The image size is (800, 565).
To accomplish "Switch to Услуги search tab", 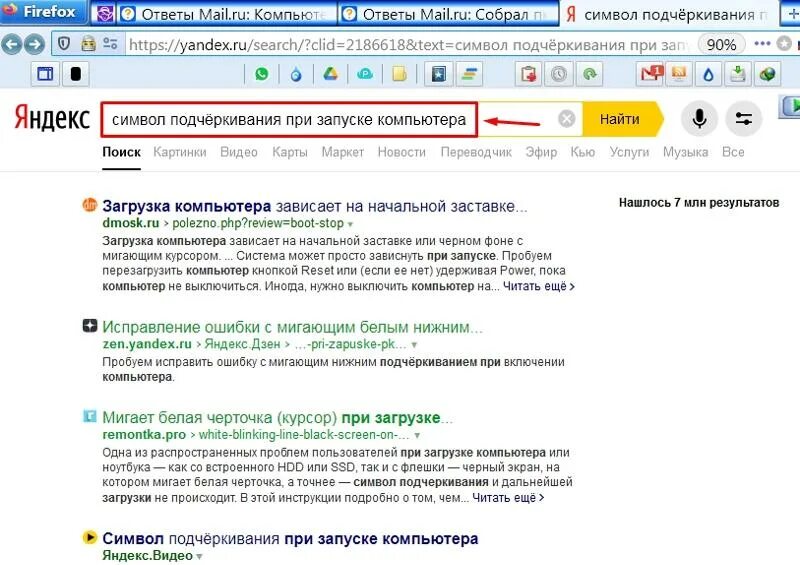I will coord(629,152).
